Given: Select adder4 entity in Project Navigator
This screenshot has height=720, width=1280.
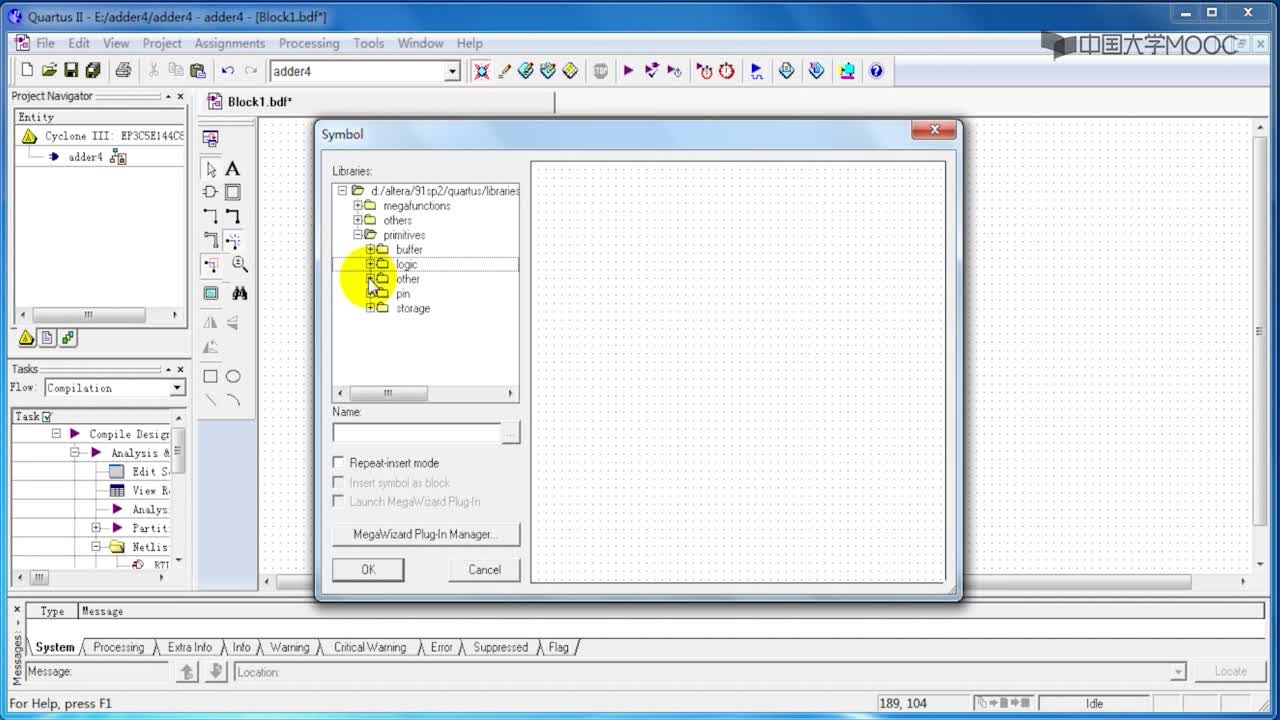Looking at the screenshot, I should pos(86,157).
